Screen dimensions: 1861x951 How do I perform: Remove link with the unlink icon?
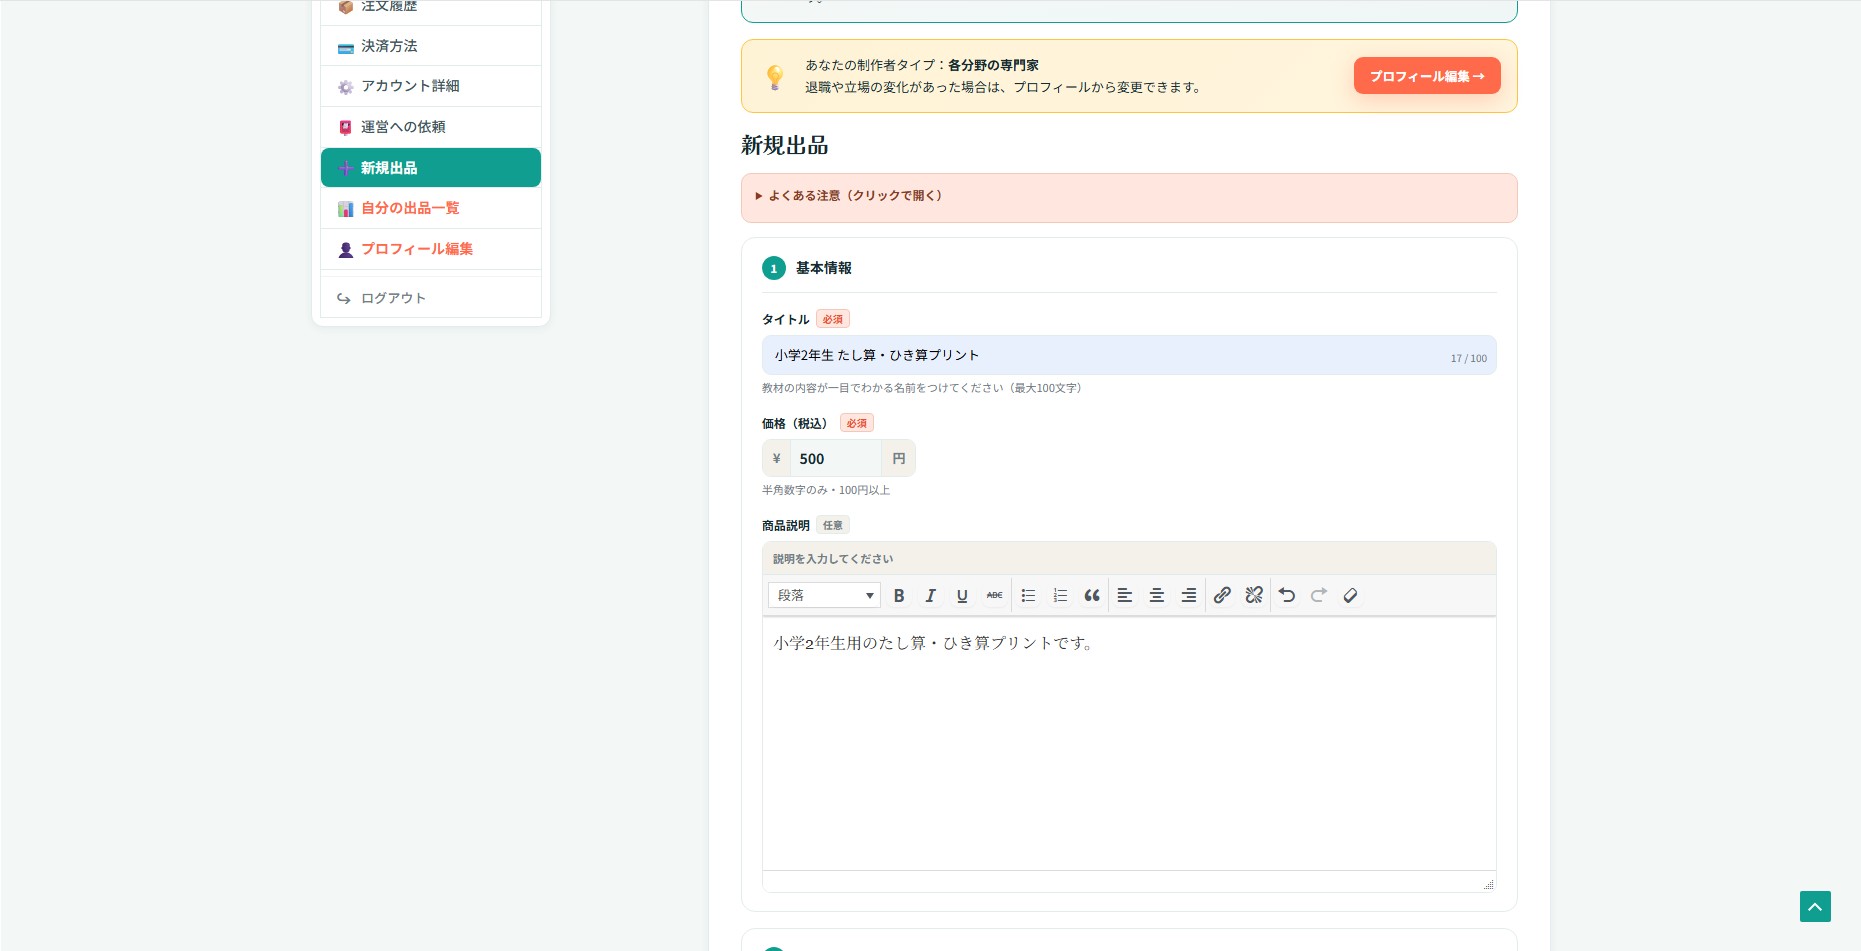tap(1254, 595)
